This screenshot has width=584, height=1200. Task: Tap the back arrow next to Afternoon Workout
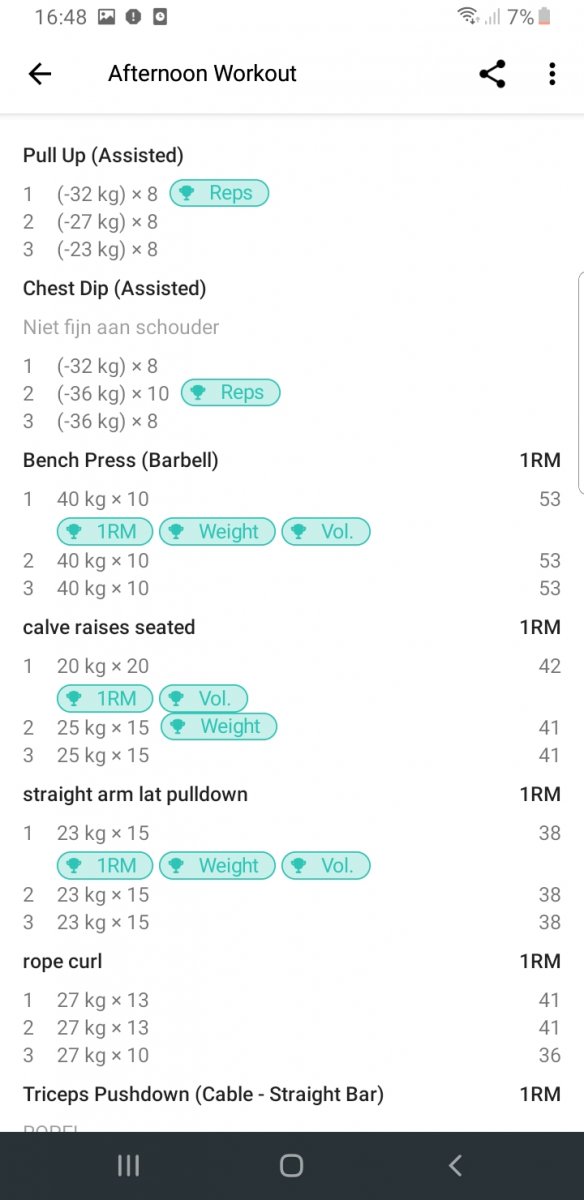pos(39,73)
